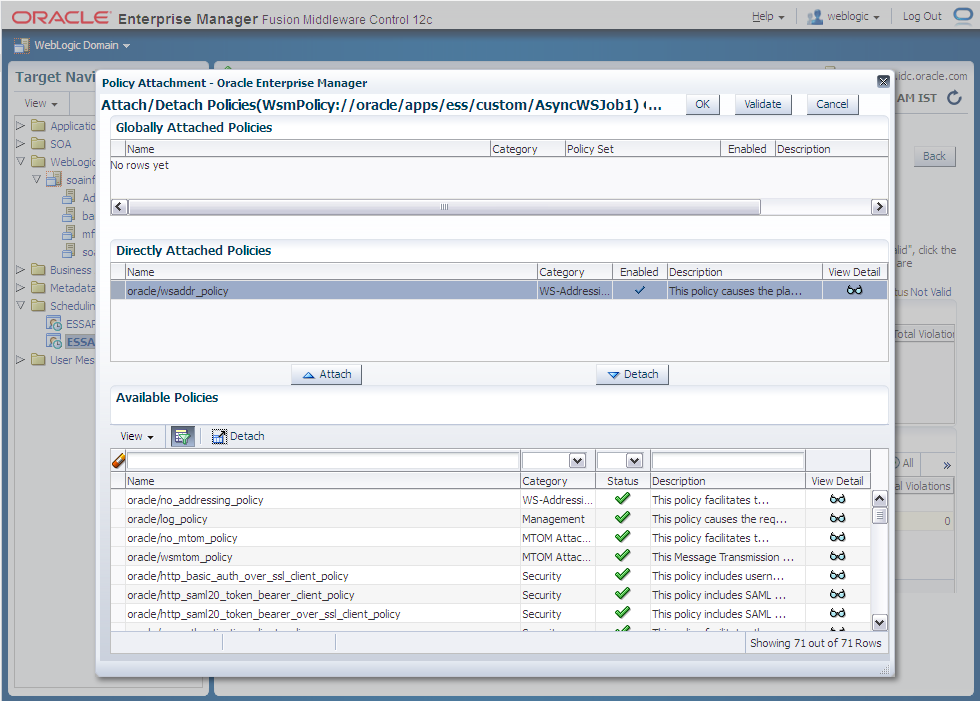Click status checkmark of oracle/no_addressing_policy
The height and width of the screenshot is (701, 980).
(x=622, y=499)
